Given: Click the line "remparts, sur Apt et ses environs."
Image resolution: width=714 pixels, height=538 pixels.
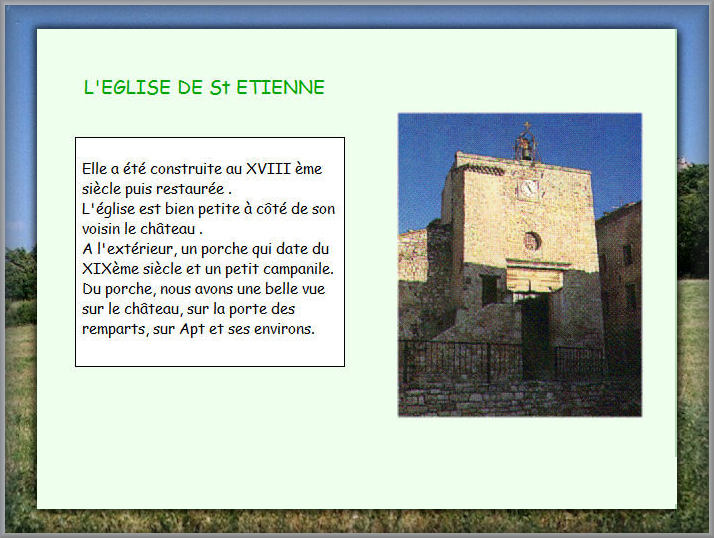Looking at the screenshot, I should [199, 329].
